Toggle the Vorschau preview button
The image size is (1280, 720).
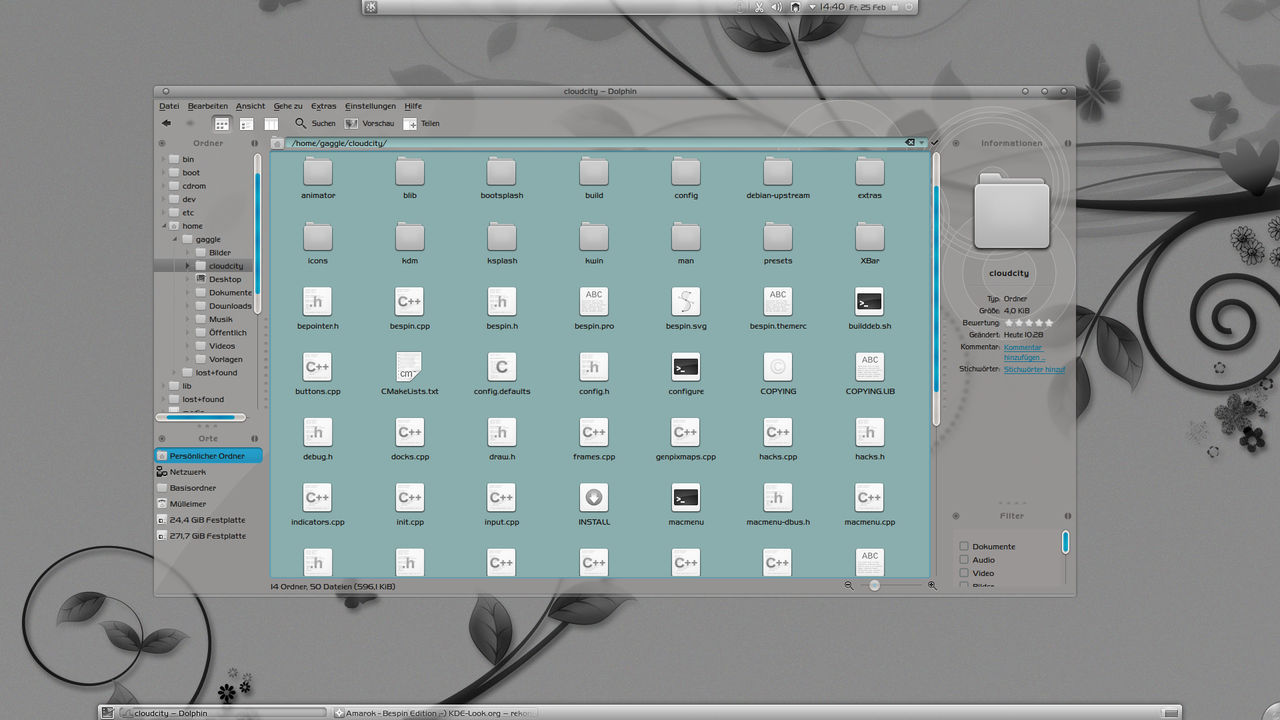369,123
